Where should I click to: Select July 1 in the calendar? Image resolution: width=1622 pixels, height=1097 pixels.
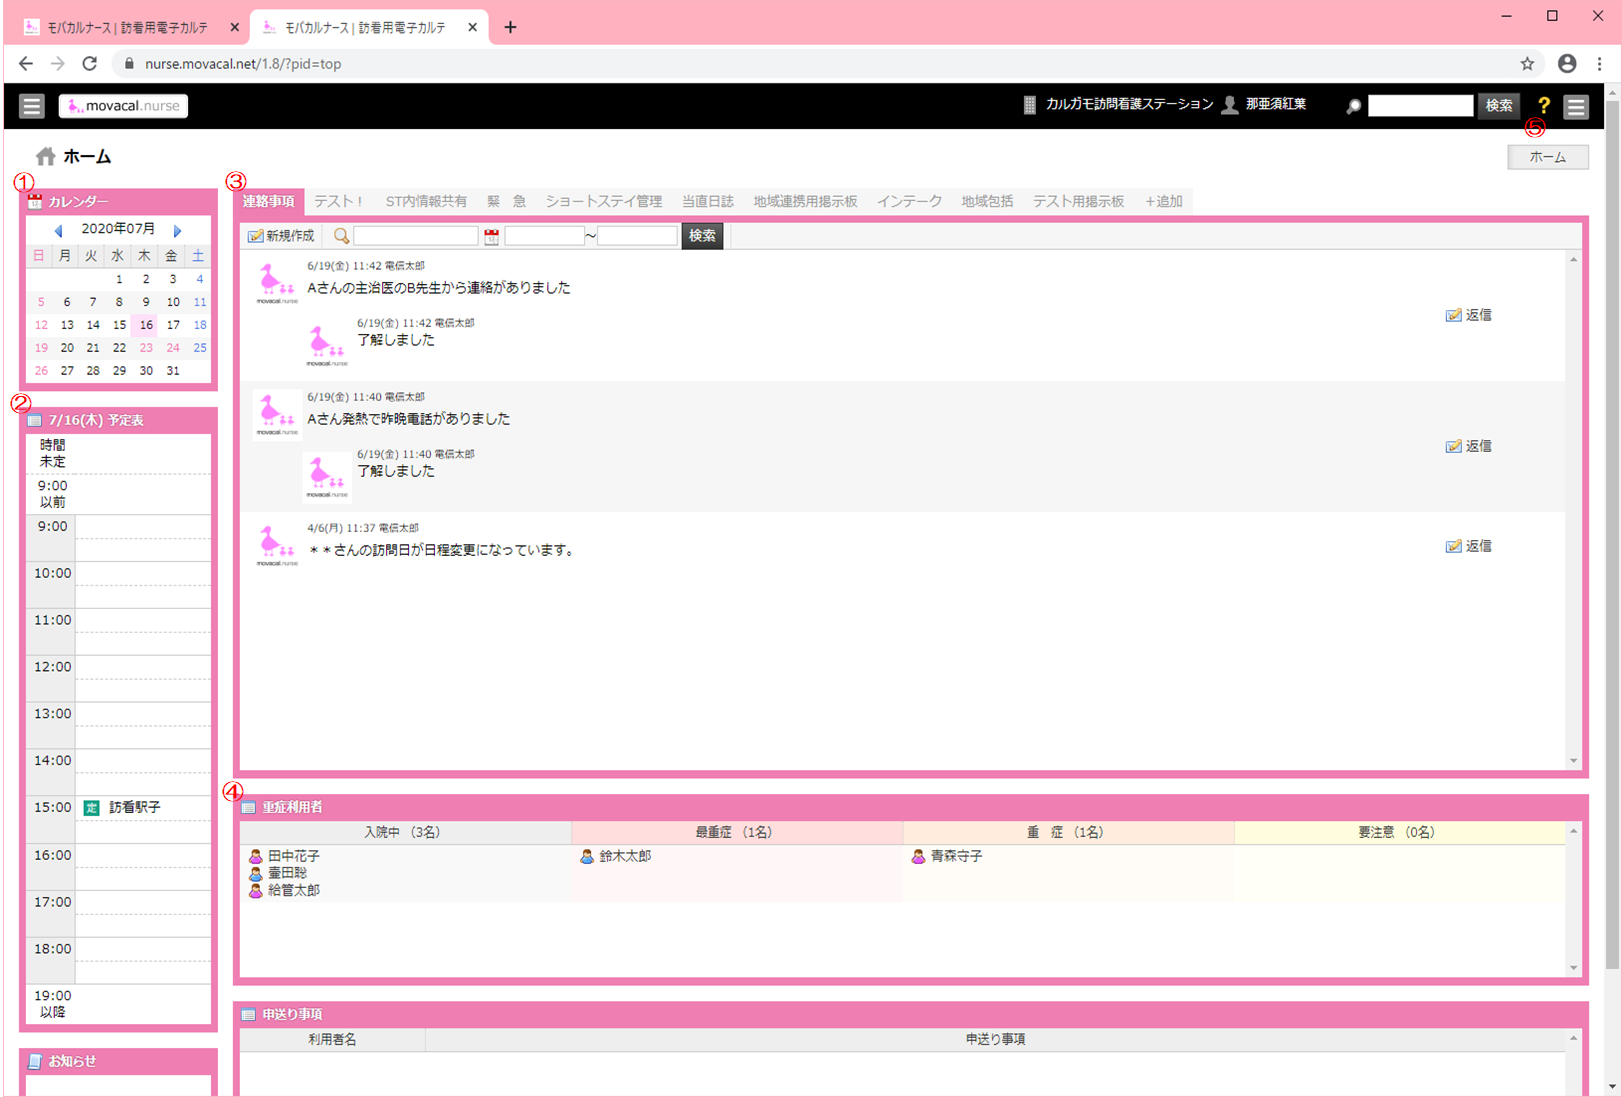pos(119,279)
